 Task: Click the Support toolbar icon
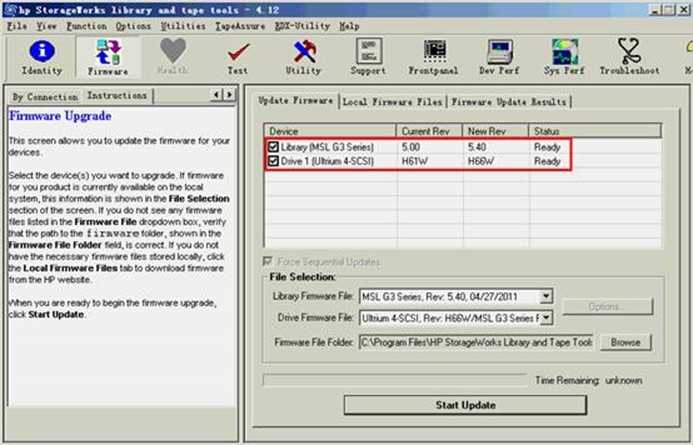click(368, 57)
